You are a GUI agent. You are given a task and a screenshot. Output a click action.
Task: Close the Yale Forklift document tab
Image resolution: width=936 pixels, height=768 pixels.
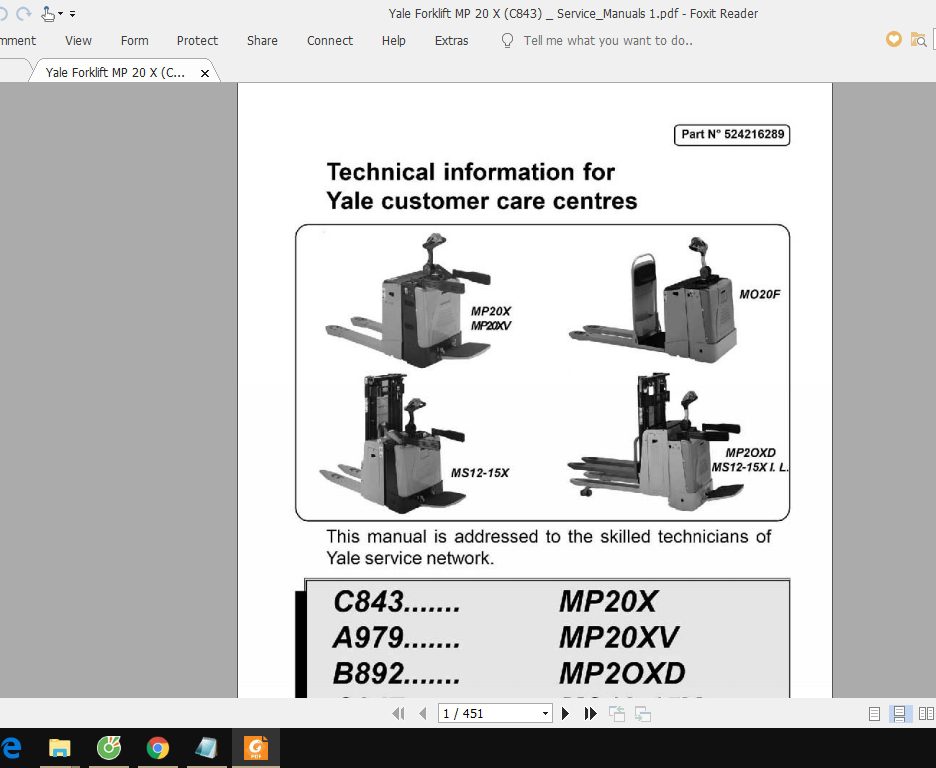pyautogui.click(x=205, y=73)
